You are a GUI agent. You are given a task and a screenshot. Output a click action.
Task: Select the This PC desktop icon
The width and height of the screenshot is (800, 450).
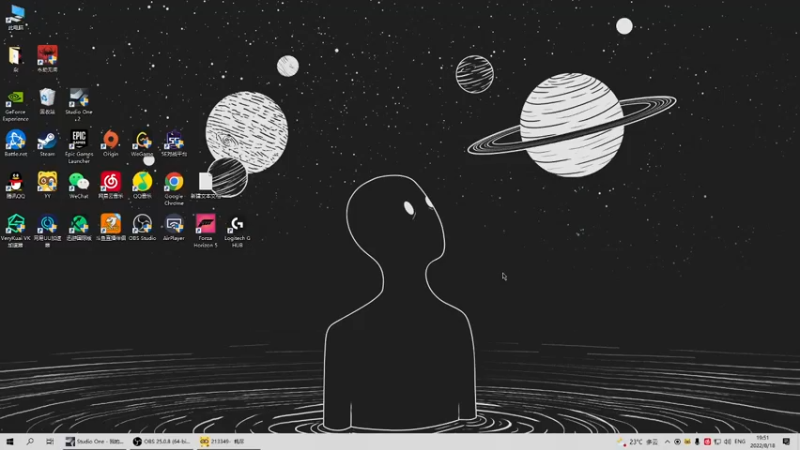(x=15, y=17)
